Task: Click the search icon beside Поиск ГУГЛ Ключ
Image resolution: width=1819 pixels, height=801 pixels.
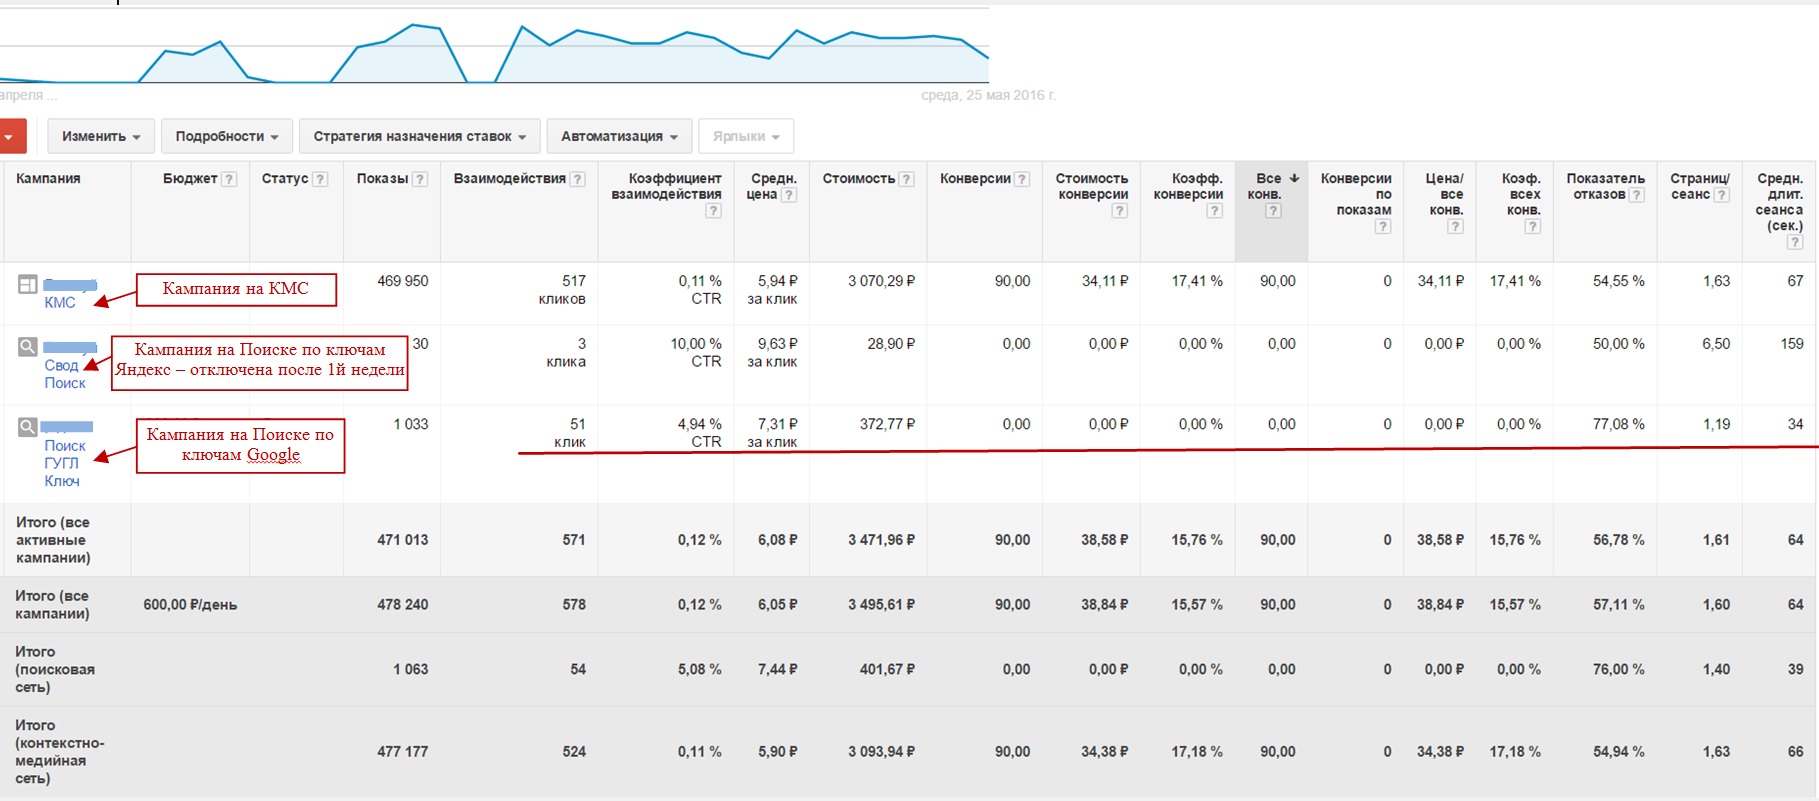Action: pyautogui.click(x=28, y=428)
